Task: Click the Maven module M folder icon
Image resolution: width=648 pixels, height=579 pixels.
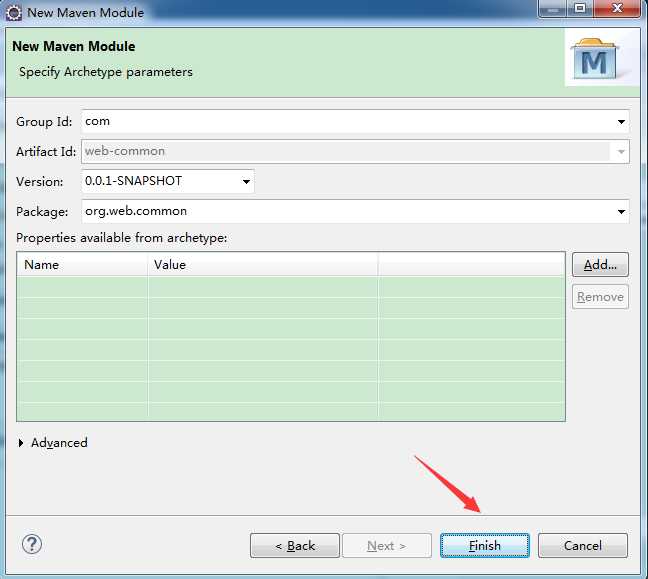Action: 594,59
